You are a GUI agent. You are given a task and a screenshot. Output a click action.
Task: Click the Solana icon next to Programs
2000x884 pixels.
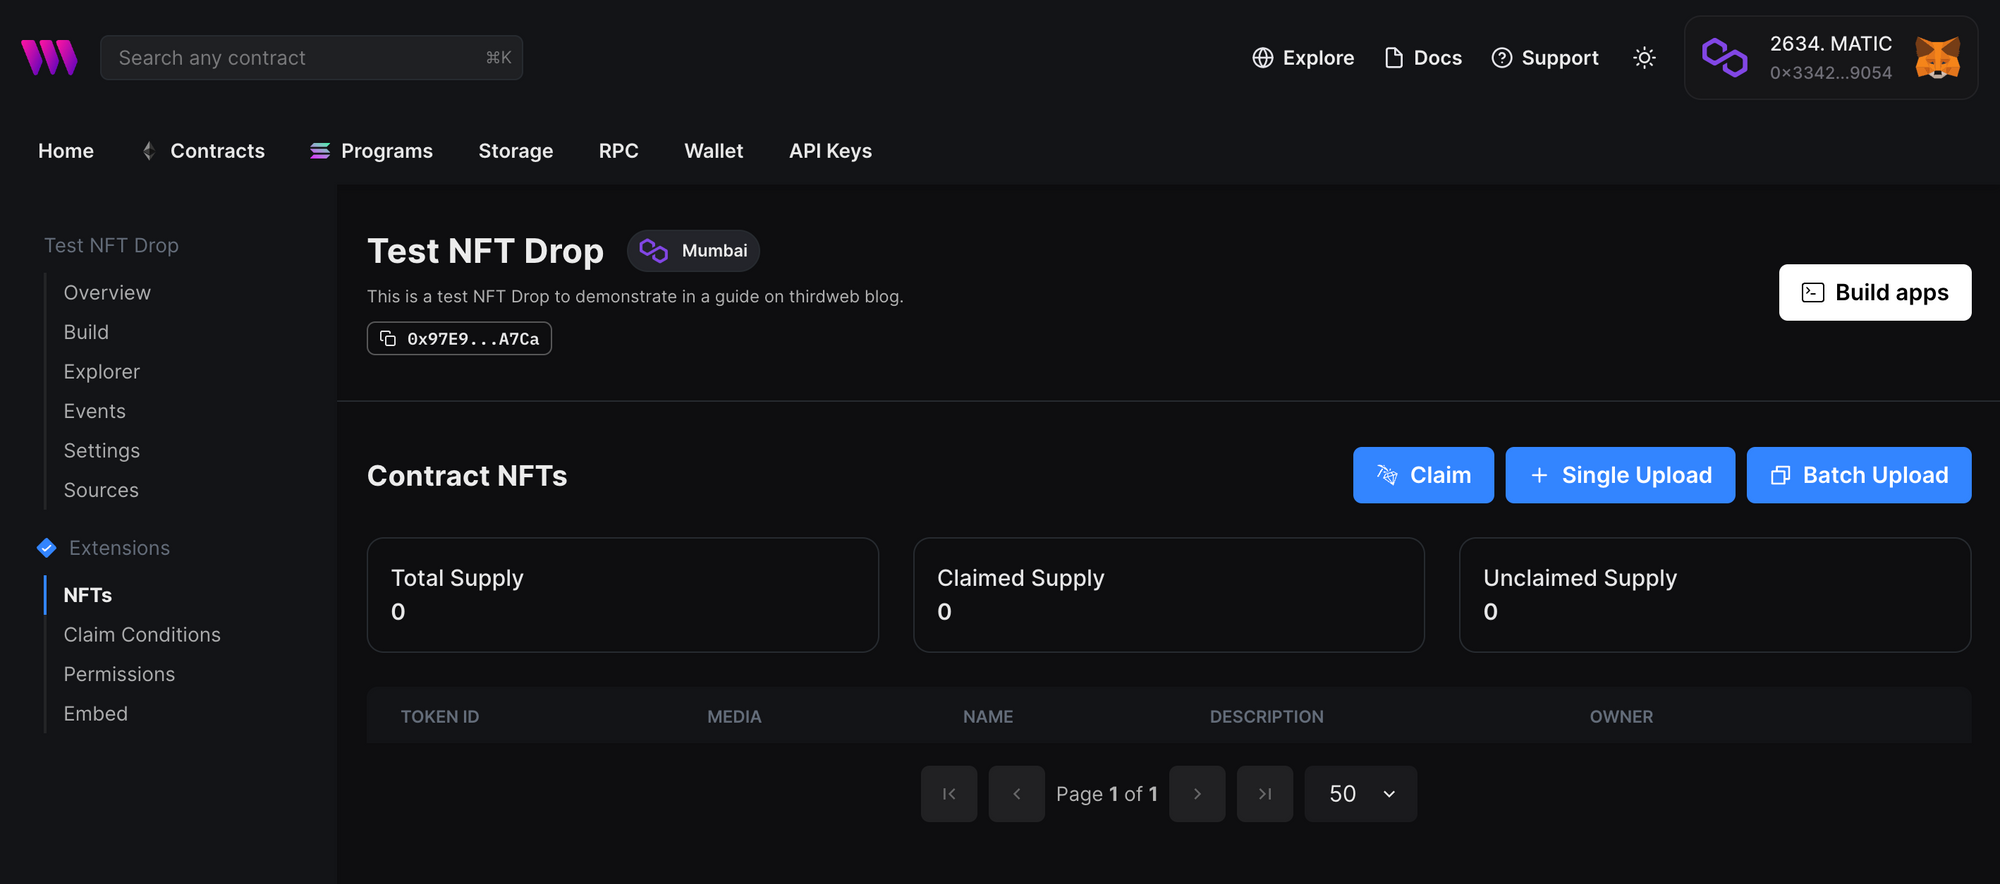[x=320, y=151]
